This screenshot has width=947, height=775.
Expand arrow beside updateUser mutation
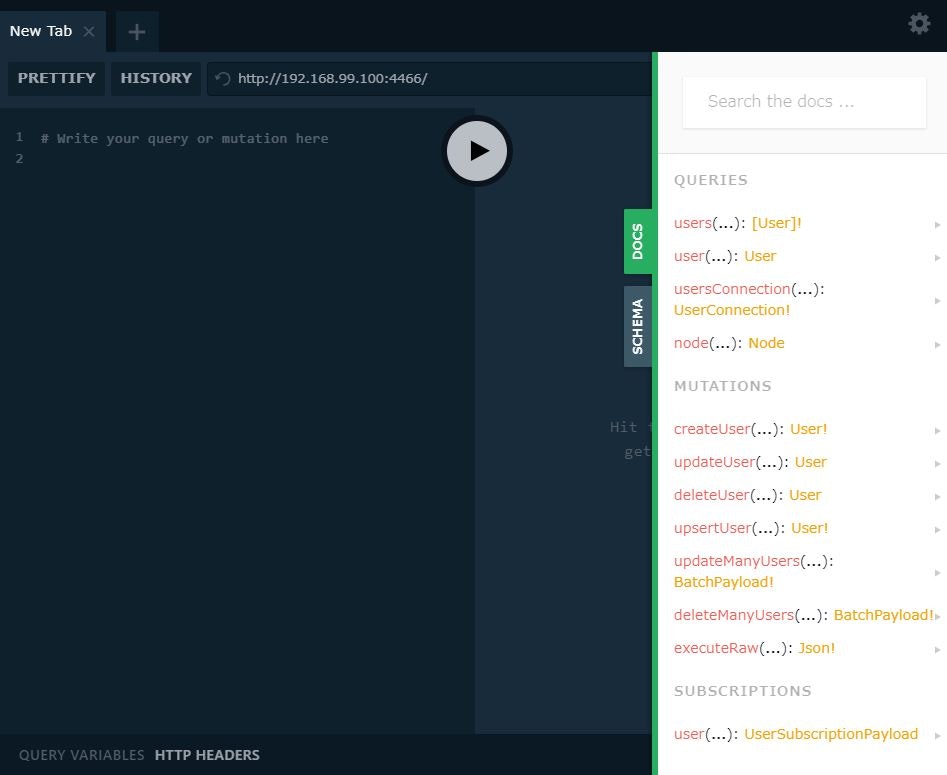click(x=937, y=464)
